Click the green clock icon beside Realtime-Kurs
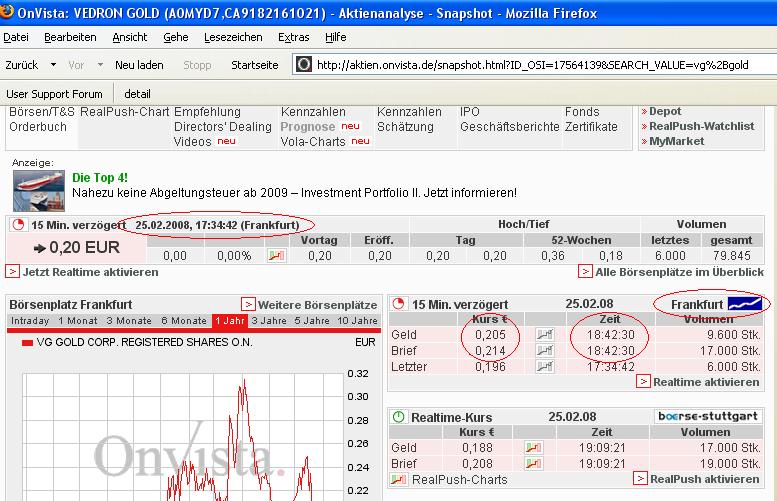 pyautogui.click(x=398, y=416)
